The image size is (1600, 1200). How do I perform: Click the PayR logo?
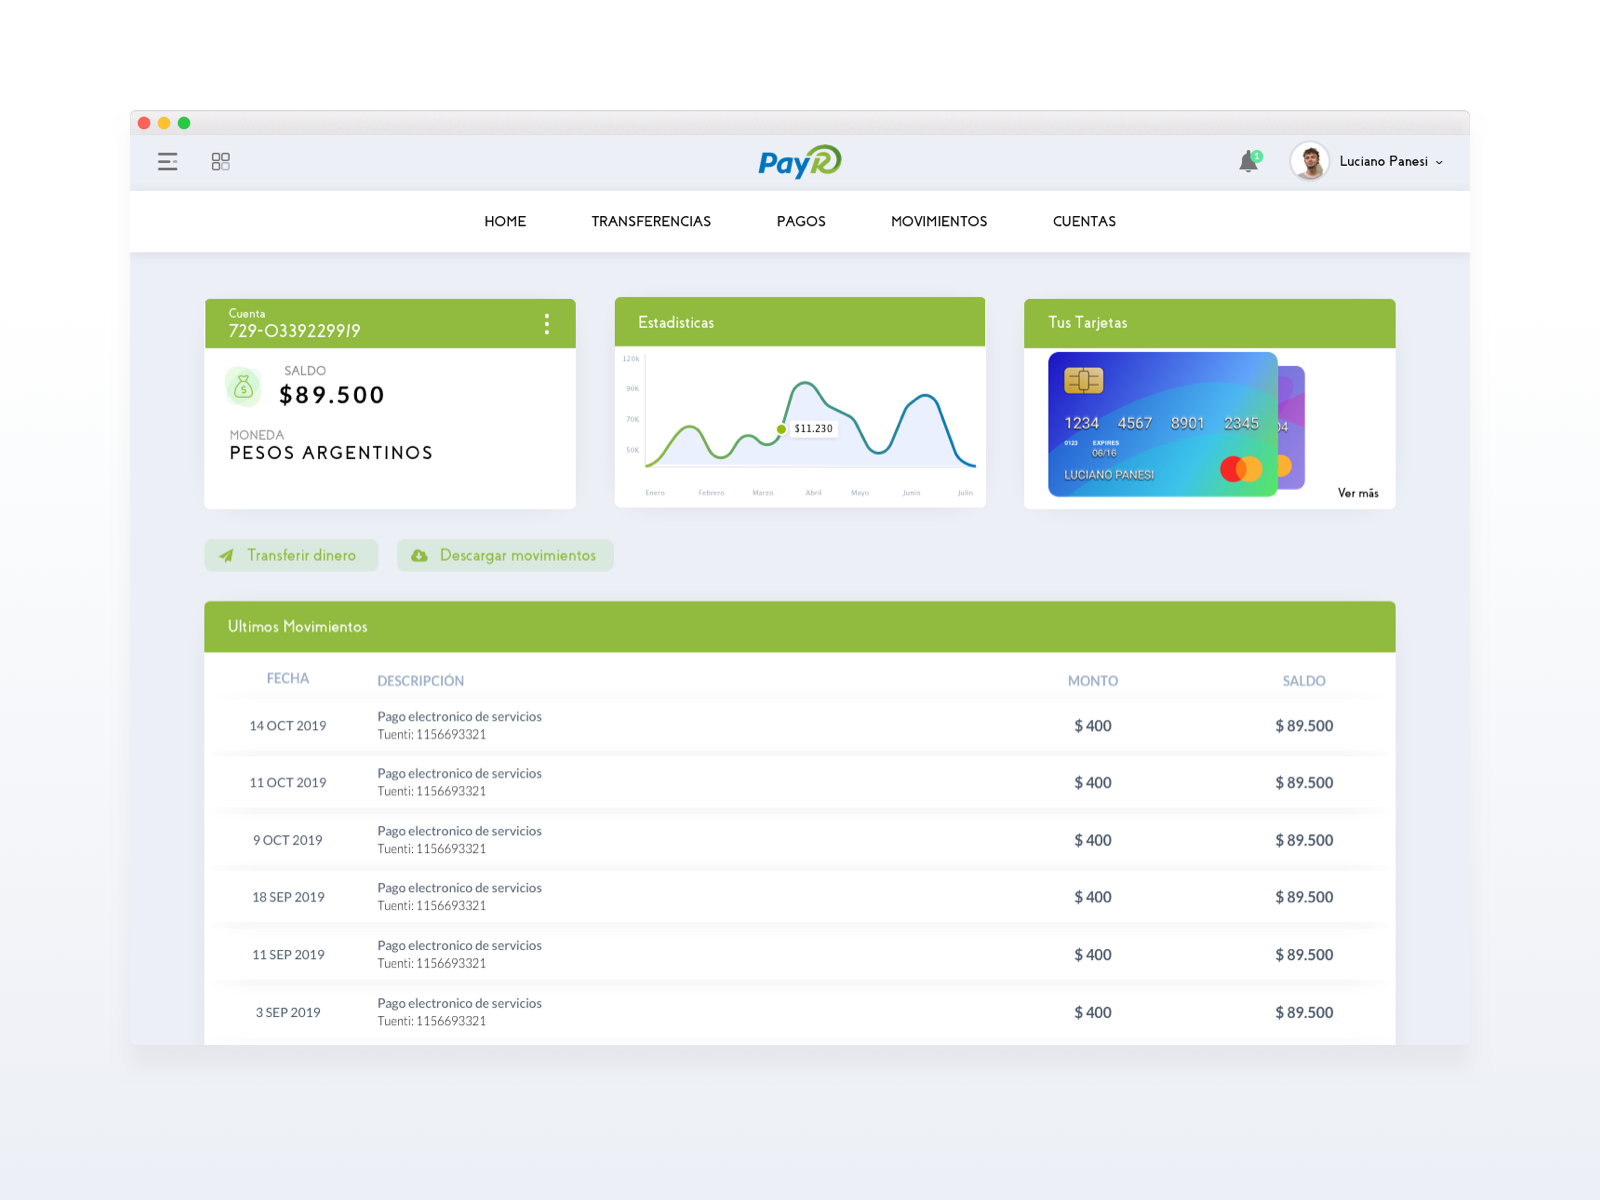pos(799,162)
